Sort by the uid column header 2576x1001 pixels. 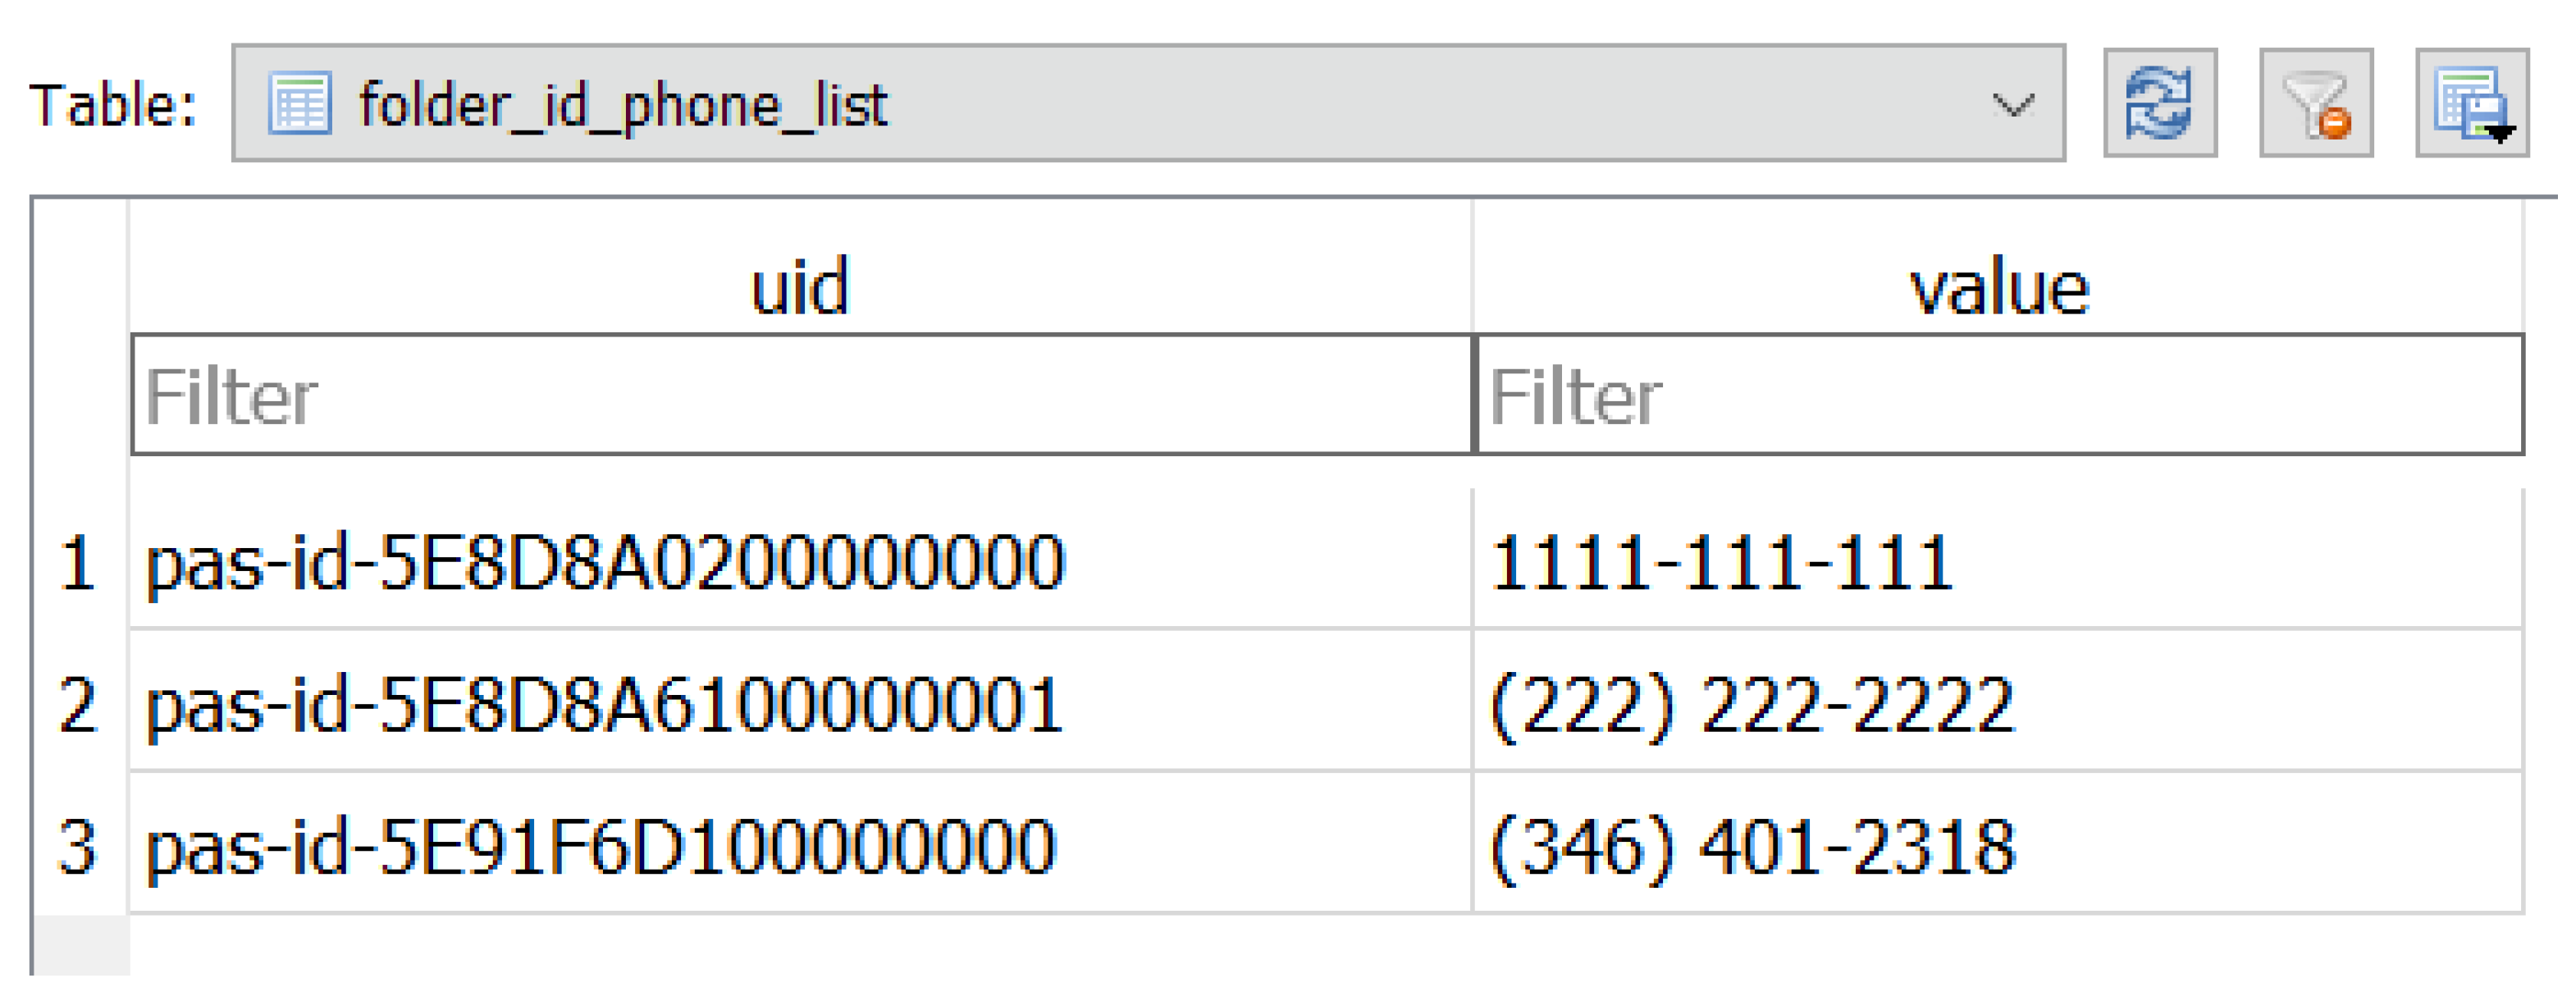click(x=800, y=287)
